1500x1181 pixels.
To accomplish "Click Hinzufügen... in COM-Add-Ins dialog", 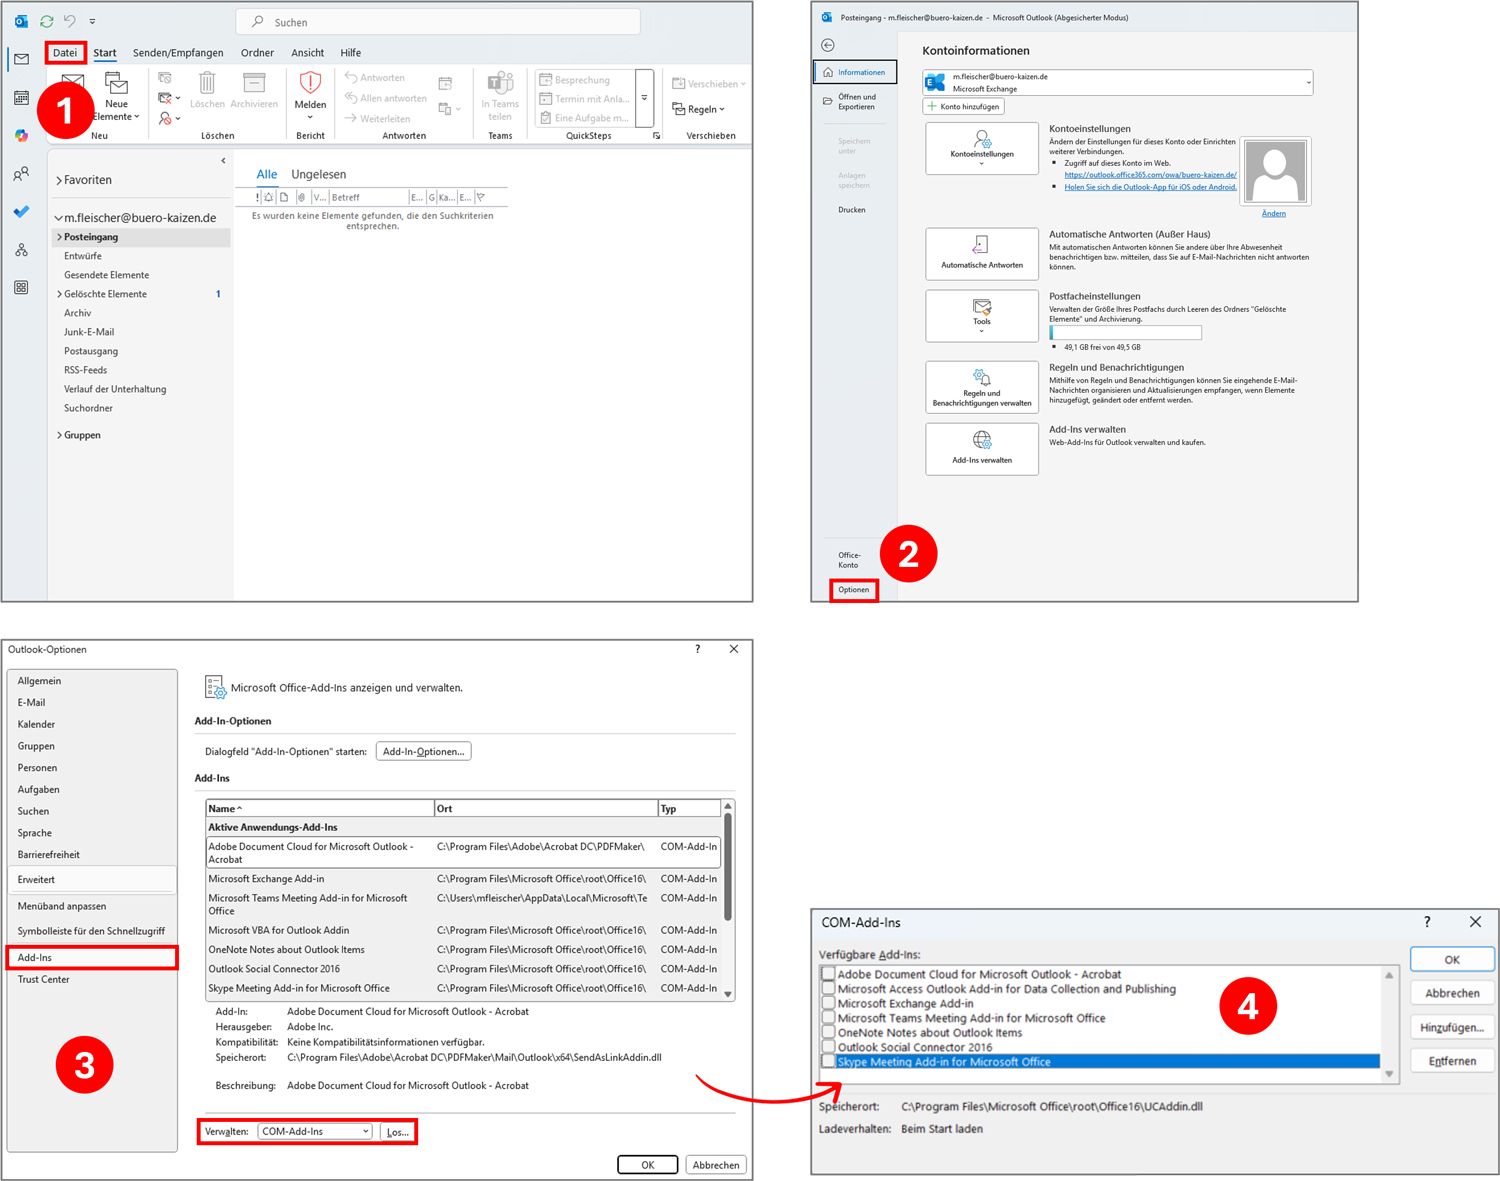I will (1452, 1027).
